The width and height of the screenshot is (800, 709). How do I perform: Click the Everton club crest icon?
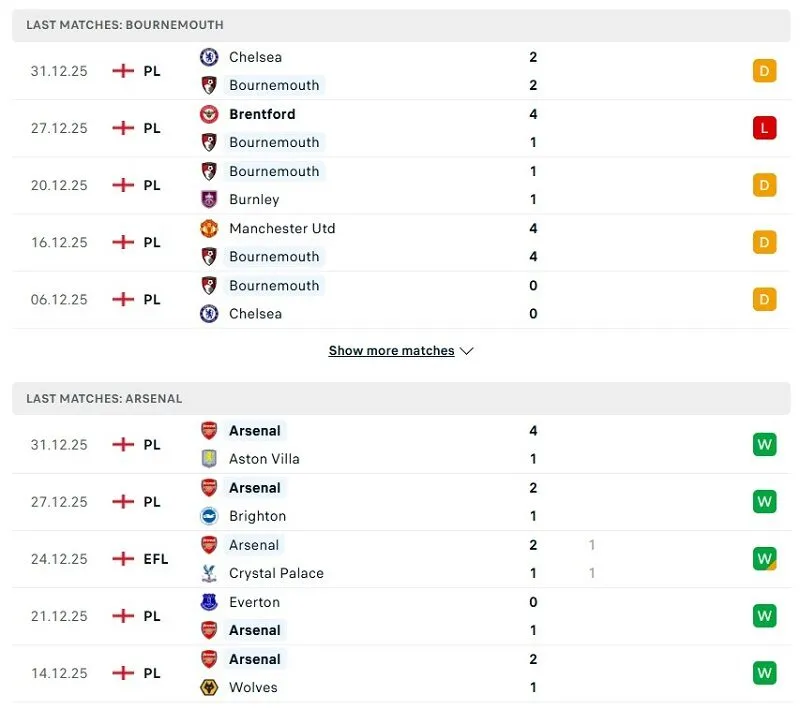coord(209,602)
